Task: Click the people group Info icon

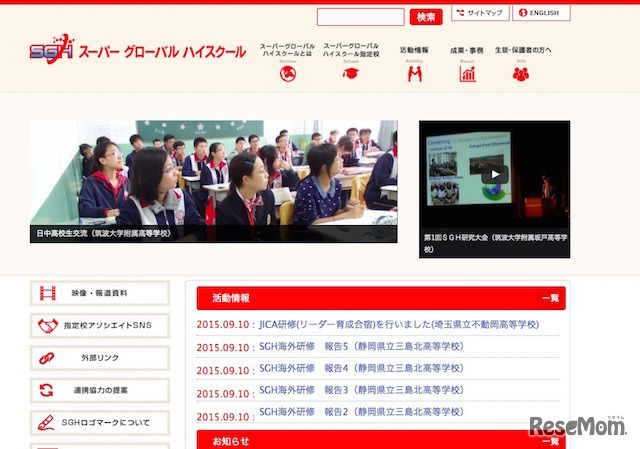Action: click(x=521, y=74)
